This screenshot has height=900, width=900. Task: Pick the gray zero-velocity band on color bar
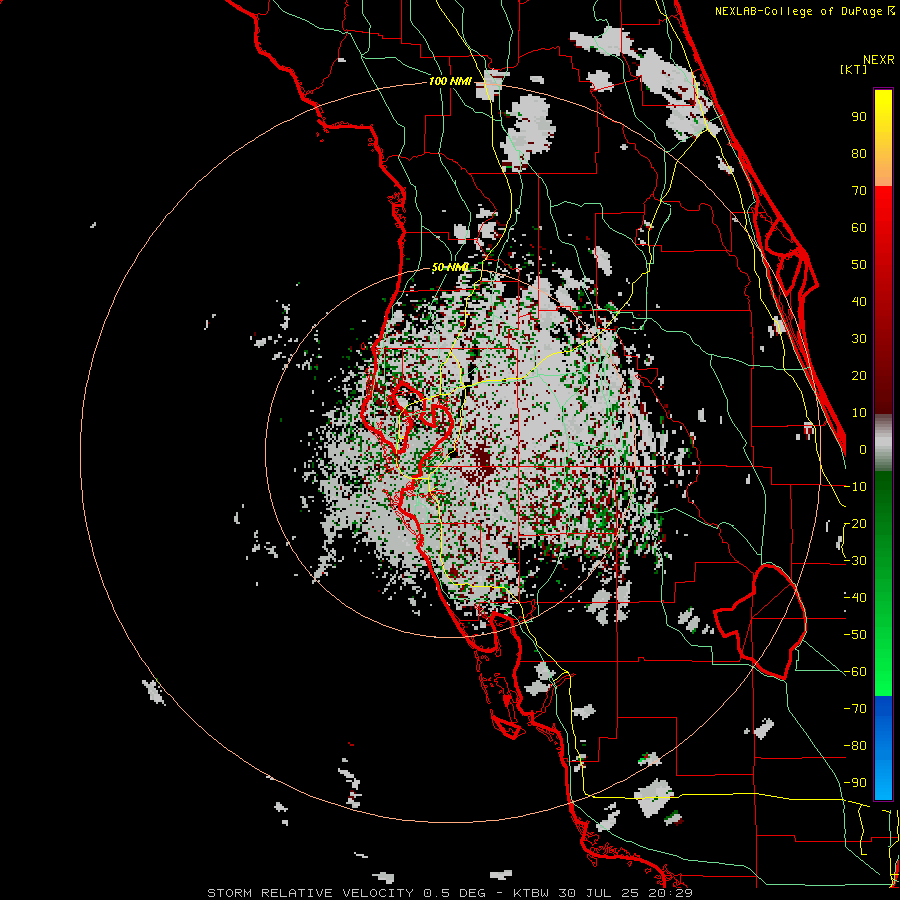883,443
